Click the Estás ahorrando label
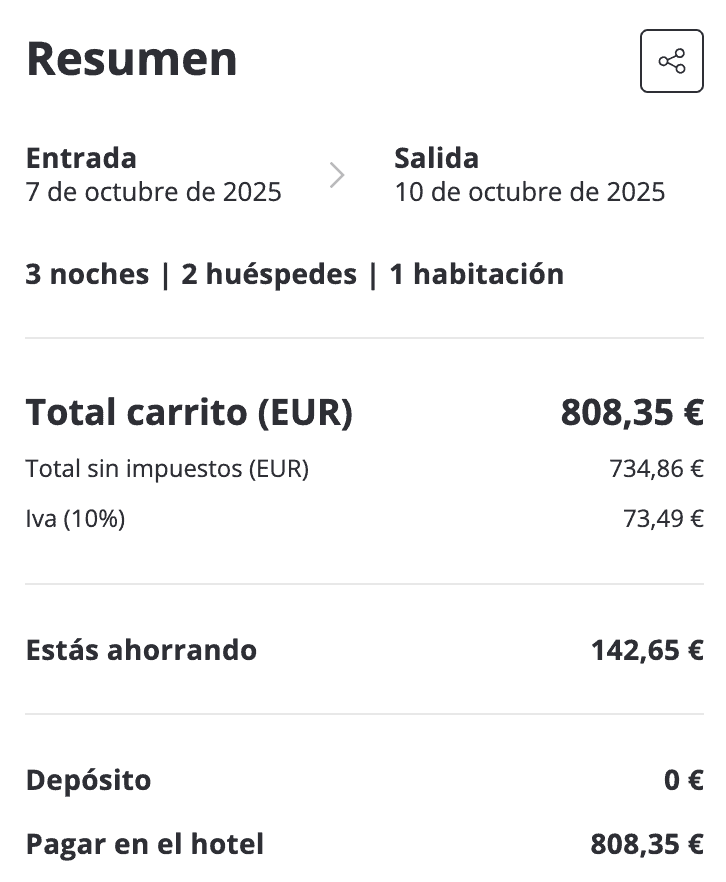Screen dimensions: 726x882 coord(141,650)
